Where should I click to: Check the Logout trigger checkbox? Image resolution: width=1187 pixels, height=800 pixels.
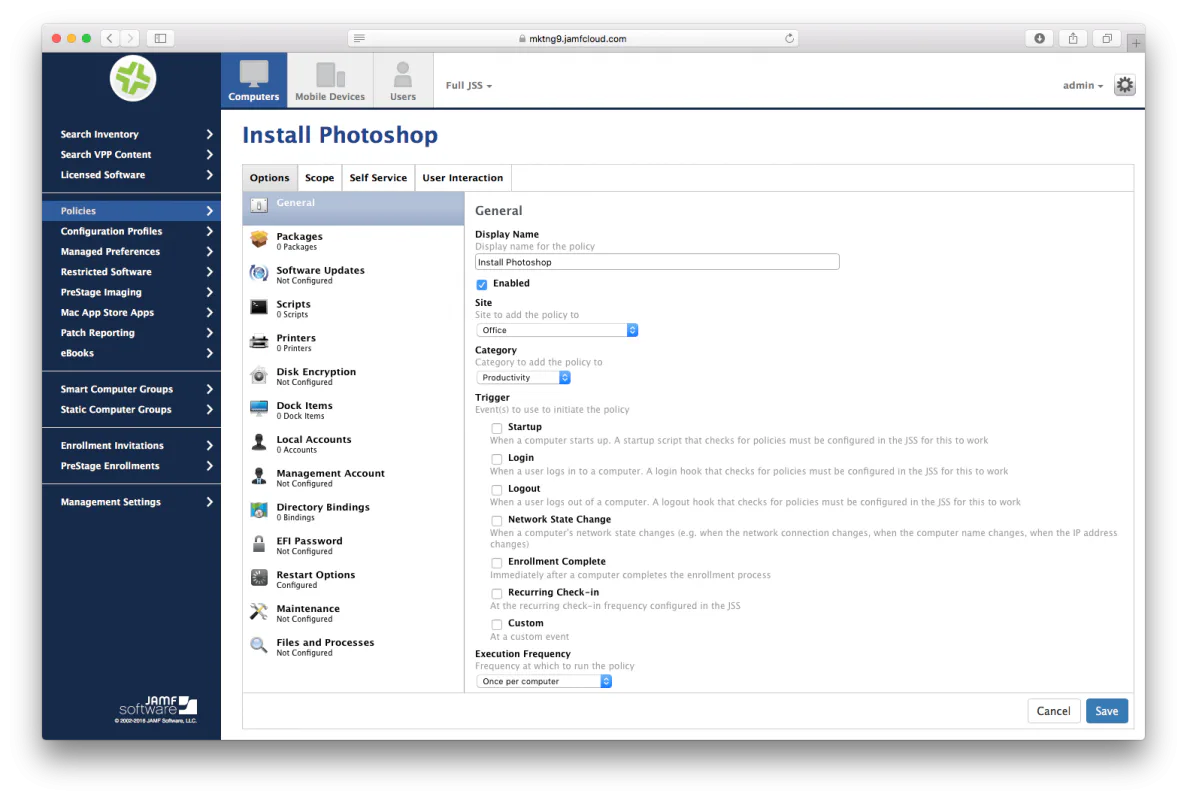point(497,490)
